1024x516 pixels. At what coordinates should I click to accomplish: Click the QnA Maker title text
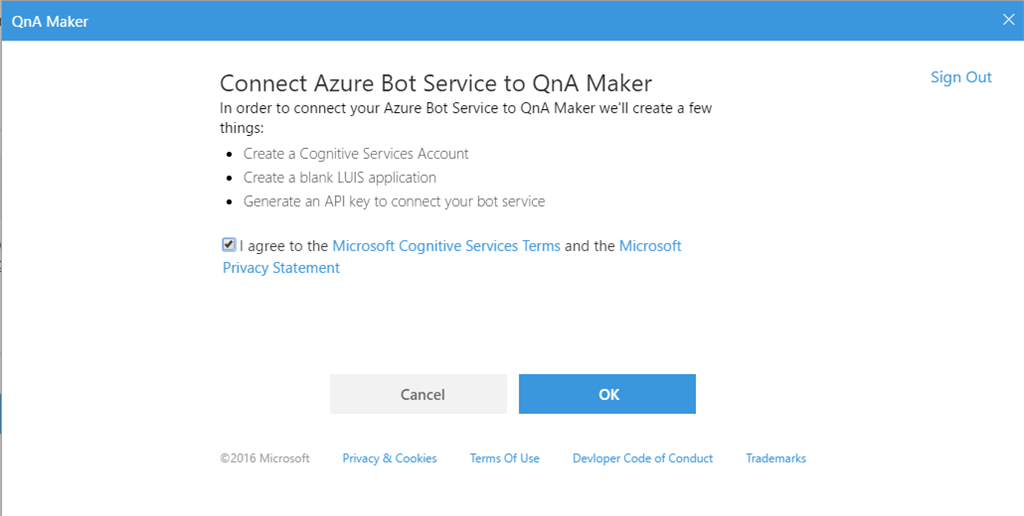(x=50, y=21)
